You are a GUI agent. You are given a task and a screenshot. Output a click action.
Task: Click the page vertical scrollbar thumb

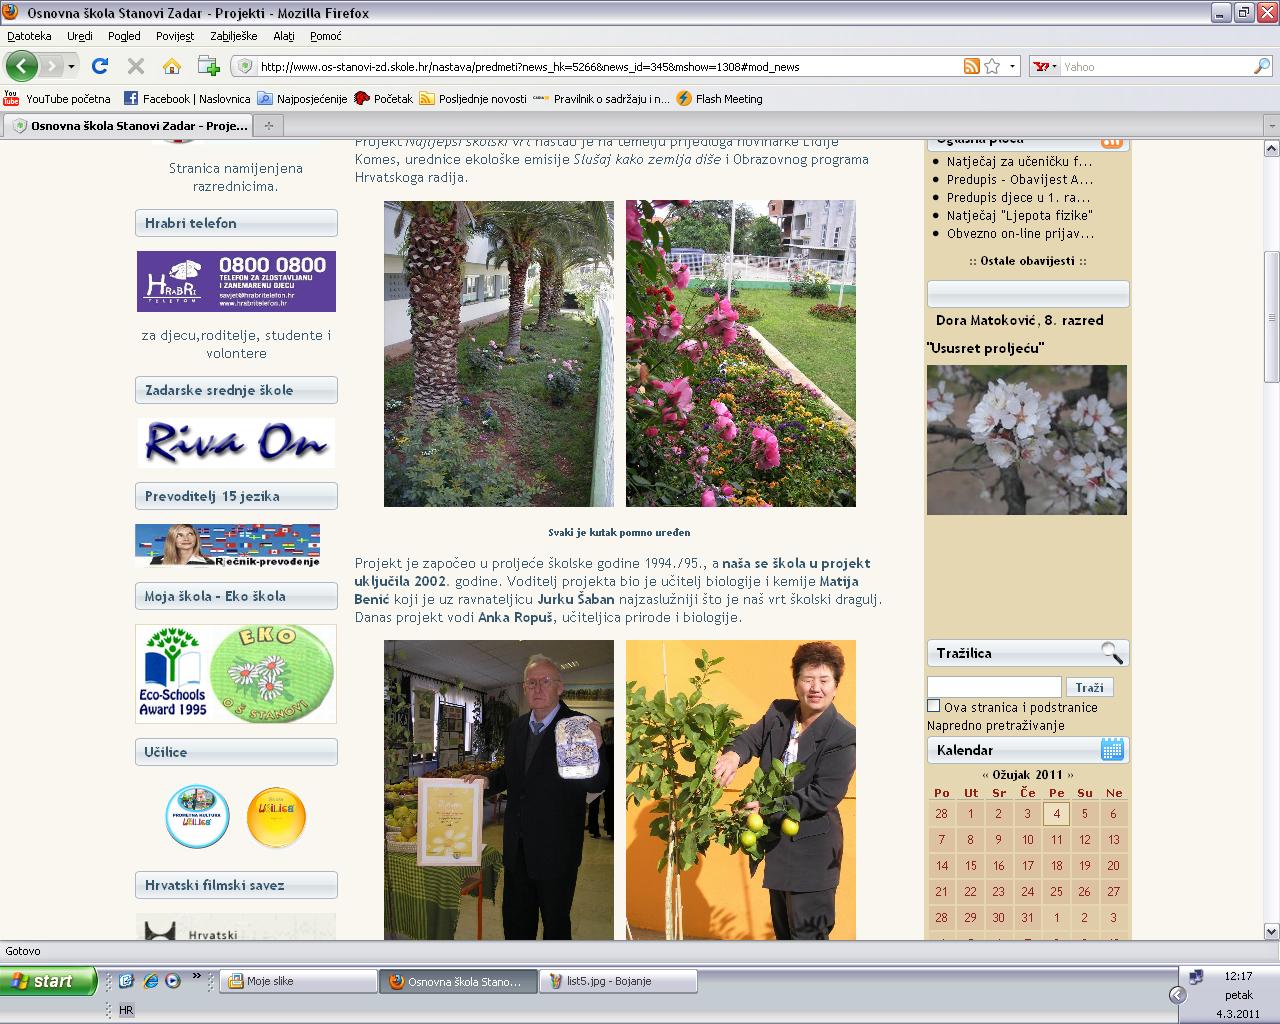(x=1271, y=316)
